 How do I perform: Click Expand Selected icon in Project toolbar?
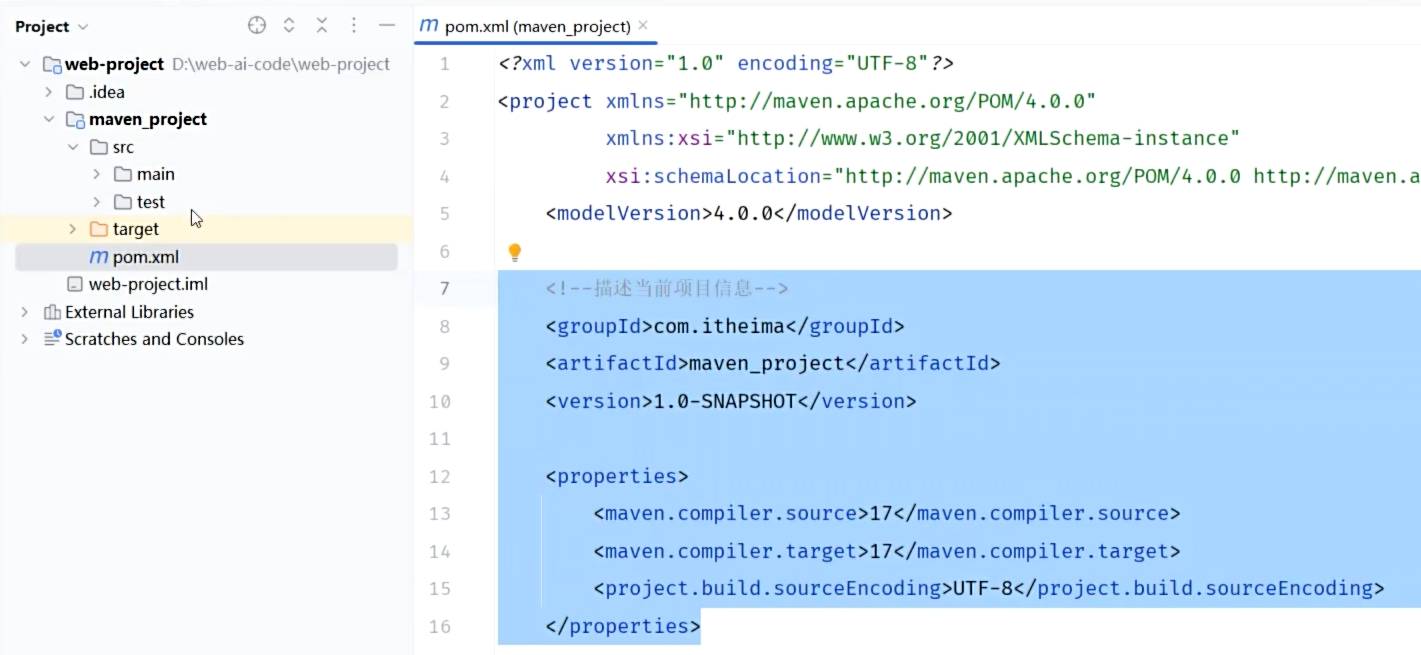[x=289, y=26]
